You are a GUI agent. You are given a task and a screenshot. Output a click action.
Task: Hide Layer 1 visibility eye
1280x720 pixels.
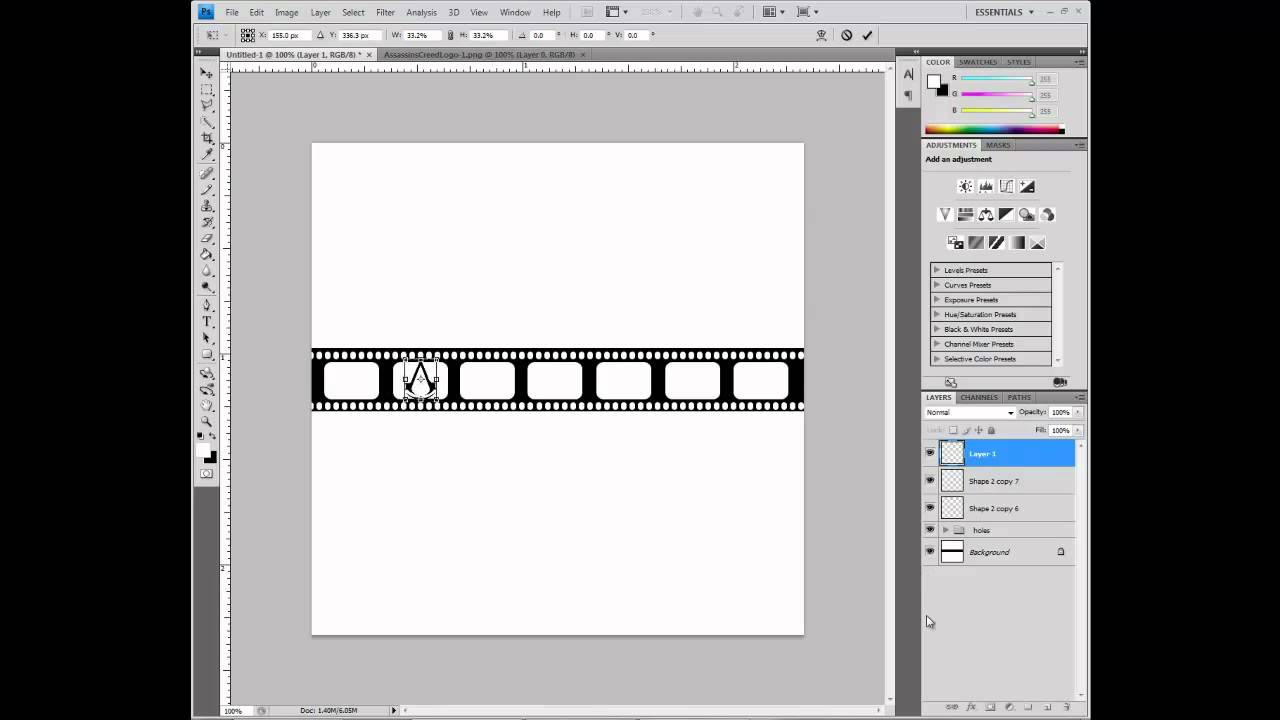(x=930, y=453)
